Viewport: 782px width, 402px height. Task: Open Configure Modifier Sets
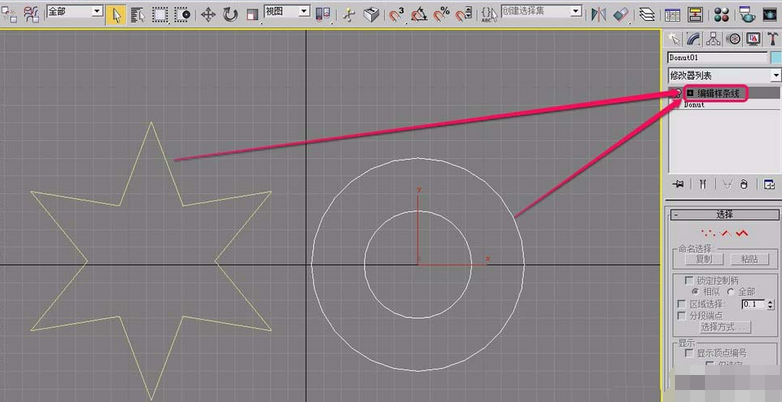[x=769, y=184]
